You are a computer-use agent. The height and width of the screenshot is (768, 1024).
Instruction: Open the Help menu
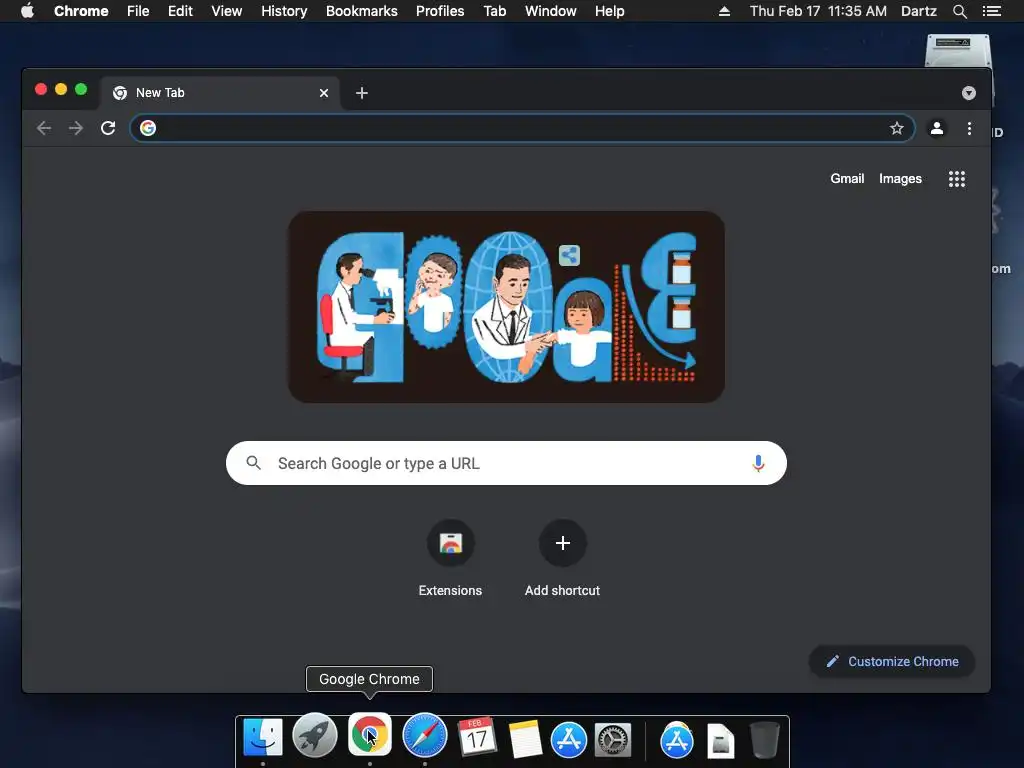click(x=609, y=11)
